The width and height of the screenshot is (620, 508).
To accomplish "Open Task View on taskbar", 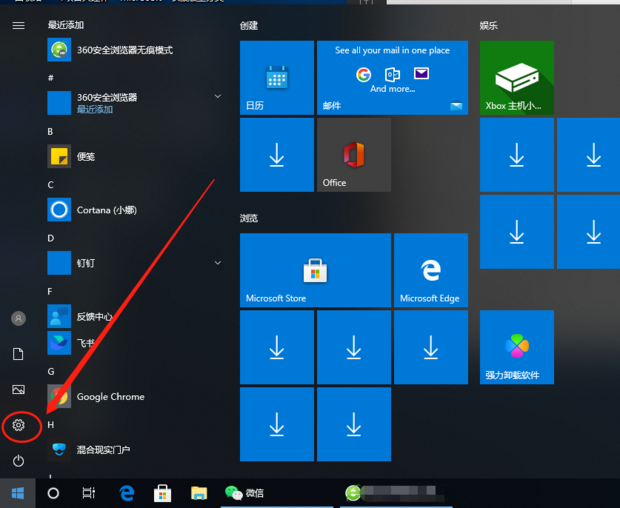I will coord(89,493).
